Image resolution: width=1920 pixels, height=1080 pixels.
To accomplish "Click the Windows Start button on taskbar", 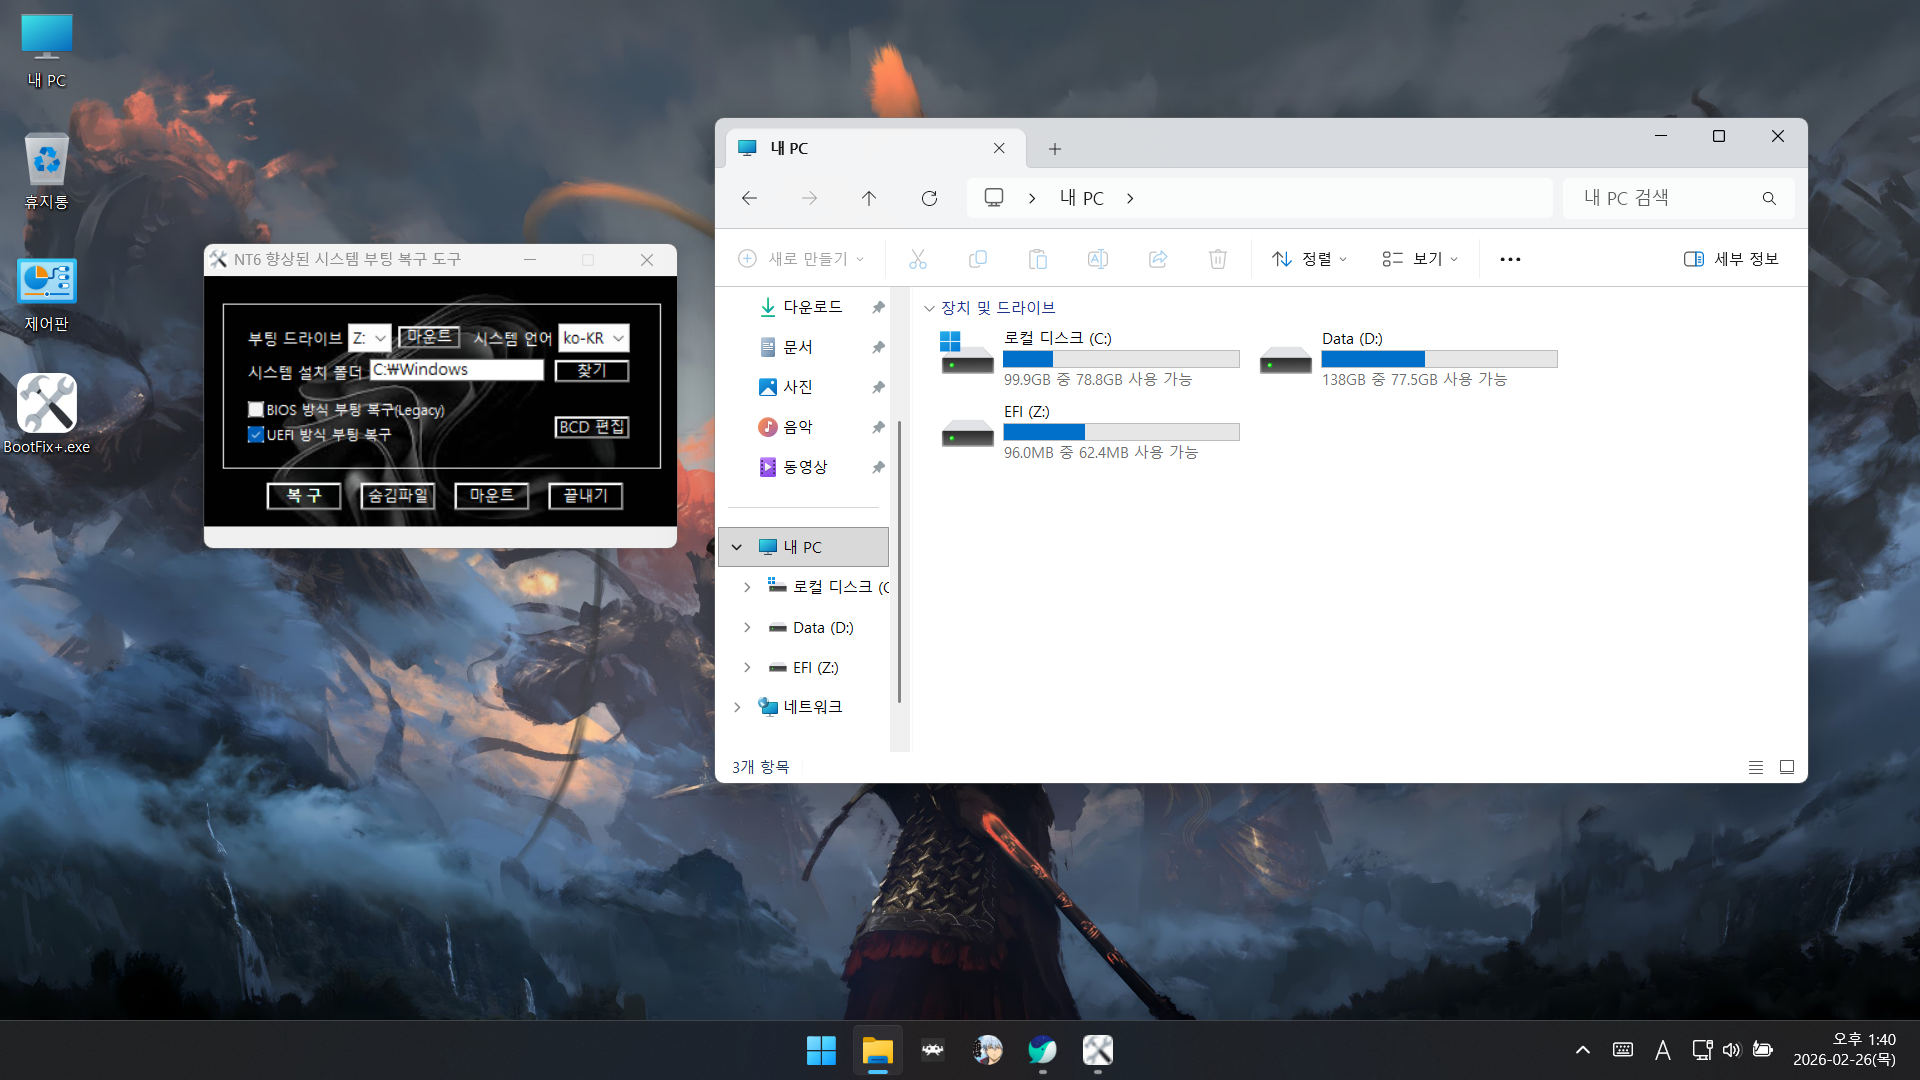I will point(821,1050).
